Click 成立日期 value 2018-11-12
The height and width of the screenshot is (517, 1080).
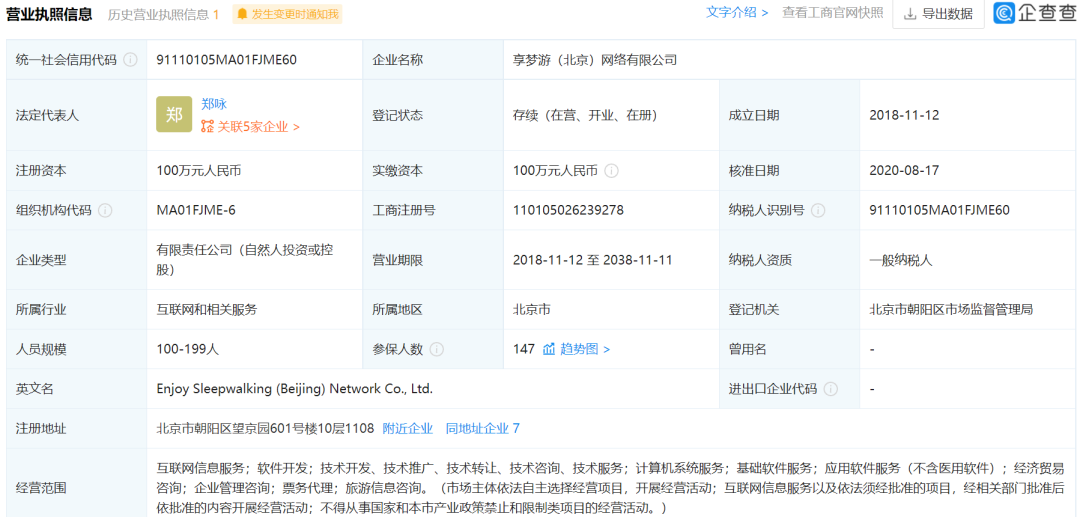pyautogui.click(x=904, y=115)
